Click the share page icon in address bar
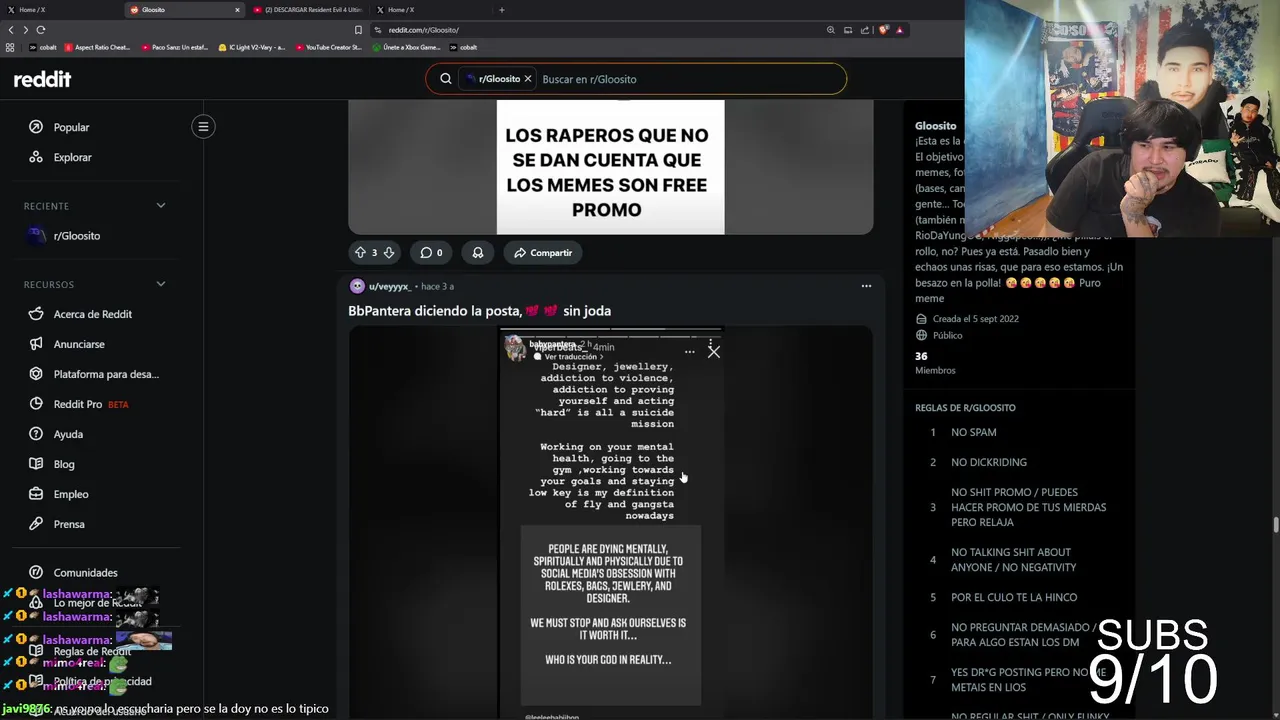Image resolution: width=1280 pixels, height=720 pixels. point(865,30)
